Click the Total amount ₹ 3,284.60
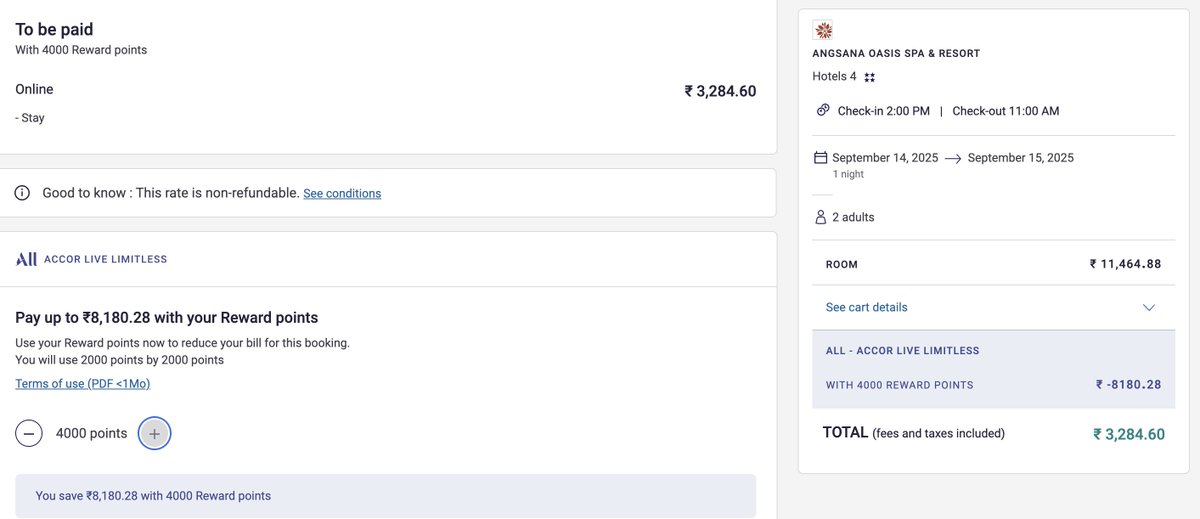Viewport: 1200px width, 519px height. point(1129,434)
